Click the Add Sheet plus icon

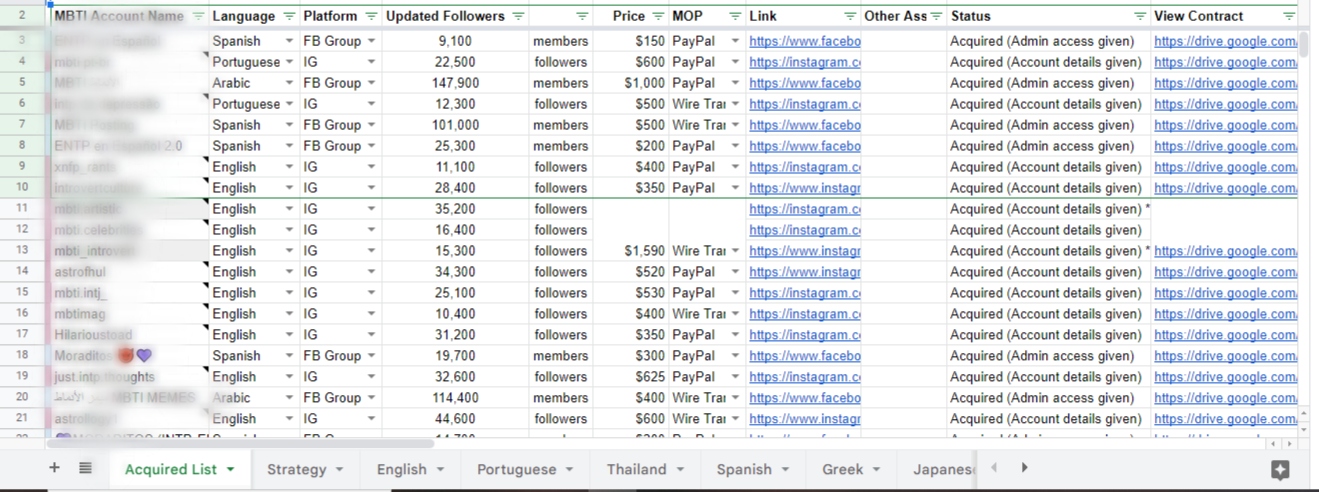pyautogui.click(x=54, y=468)
